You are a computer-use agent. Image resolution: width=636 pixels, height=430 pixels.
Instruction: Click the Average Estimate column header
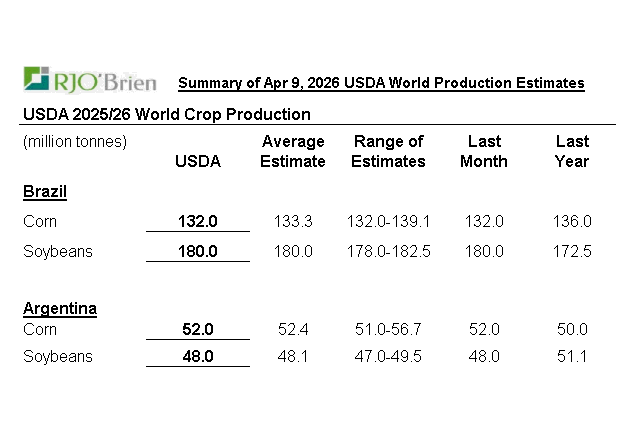point(293,151)
